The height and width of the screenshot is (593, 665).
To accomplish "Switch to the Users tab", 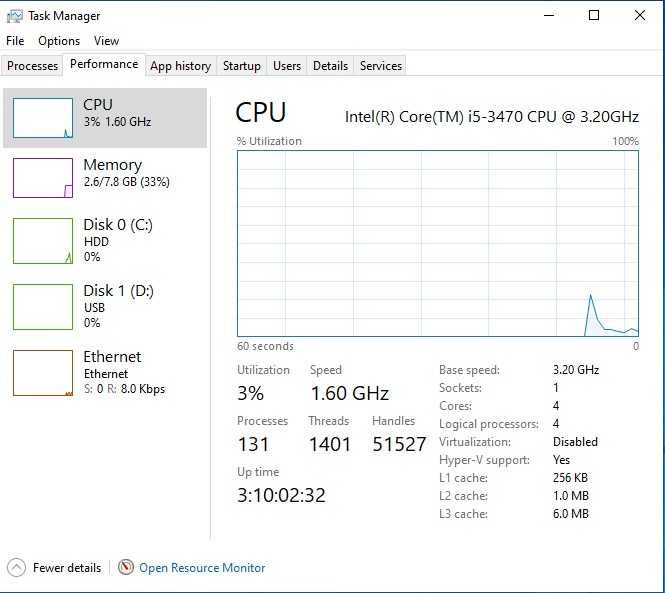I will (x=287, y=66).
